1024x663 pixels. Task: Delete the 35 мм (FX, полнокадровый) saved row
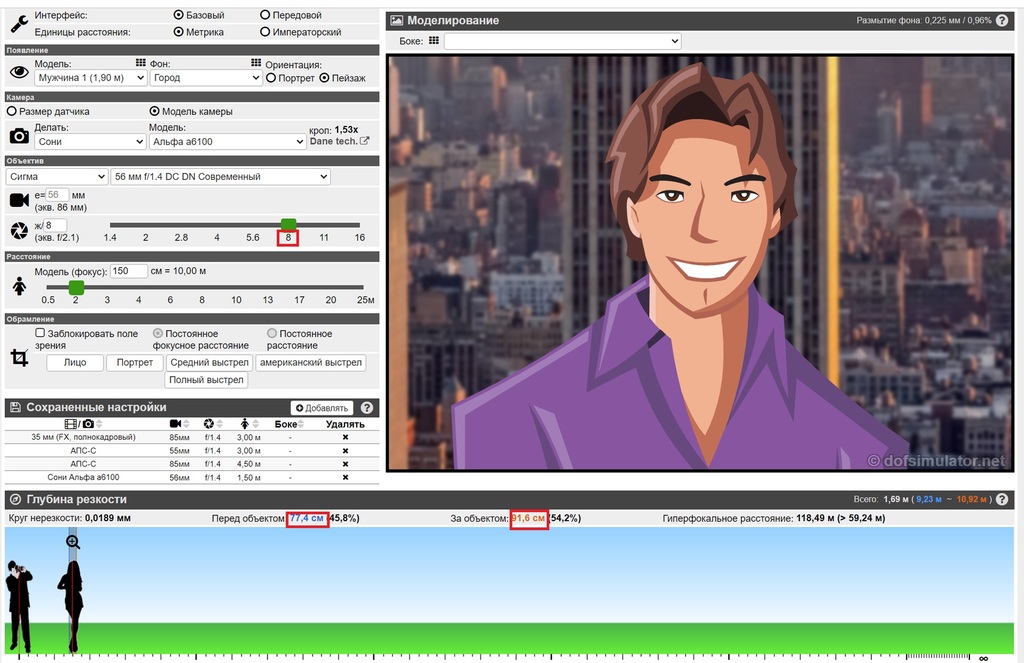point(346,437)
